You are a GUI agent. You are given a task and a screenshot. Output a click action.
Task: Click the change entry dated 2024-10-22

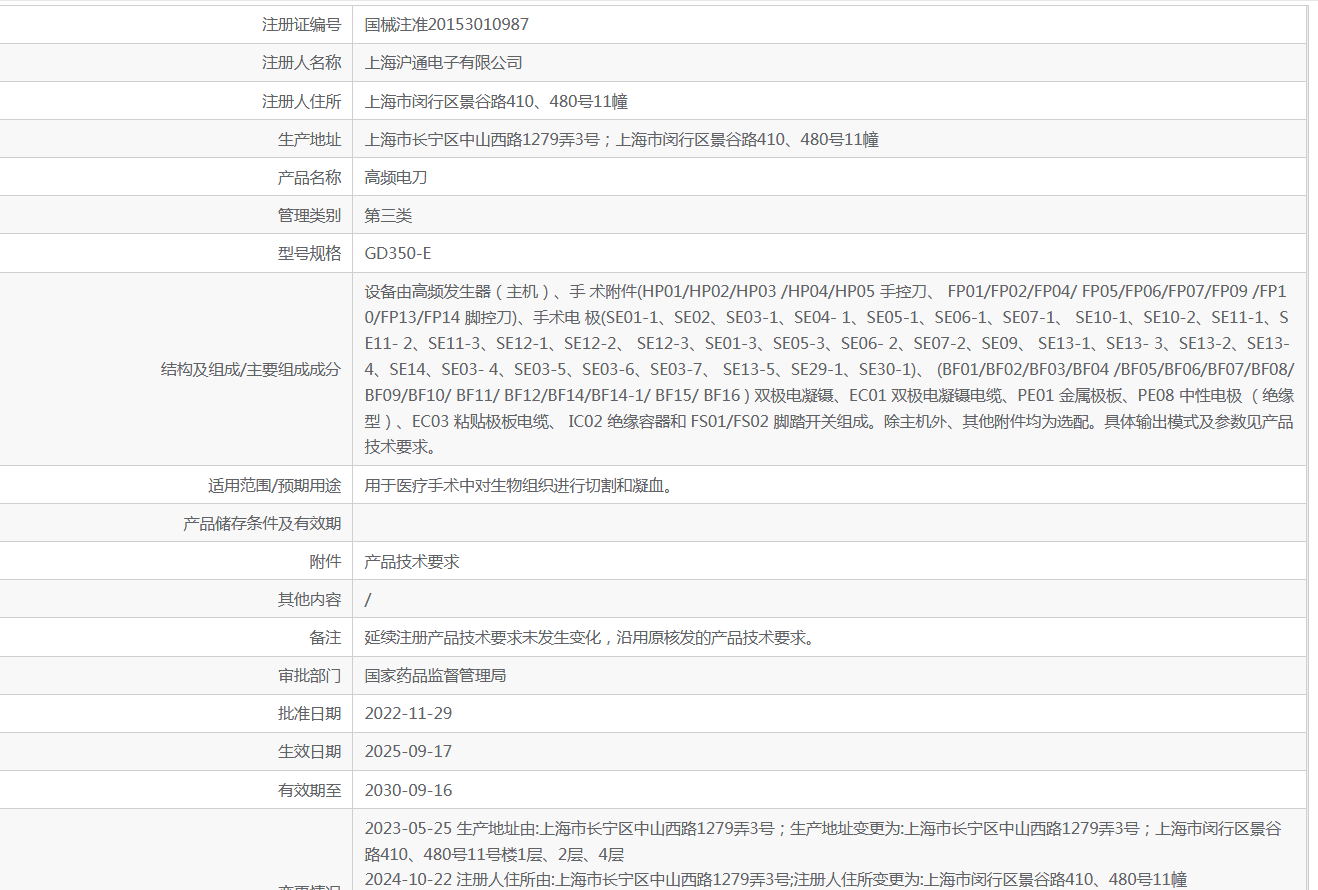point(776,879)
